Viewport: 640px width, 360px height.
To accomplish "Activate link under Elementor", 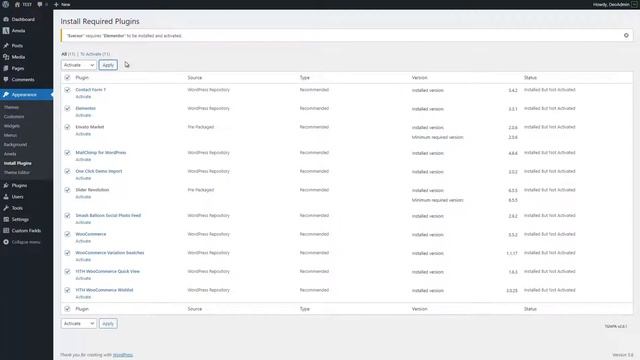I will [83, 116].
